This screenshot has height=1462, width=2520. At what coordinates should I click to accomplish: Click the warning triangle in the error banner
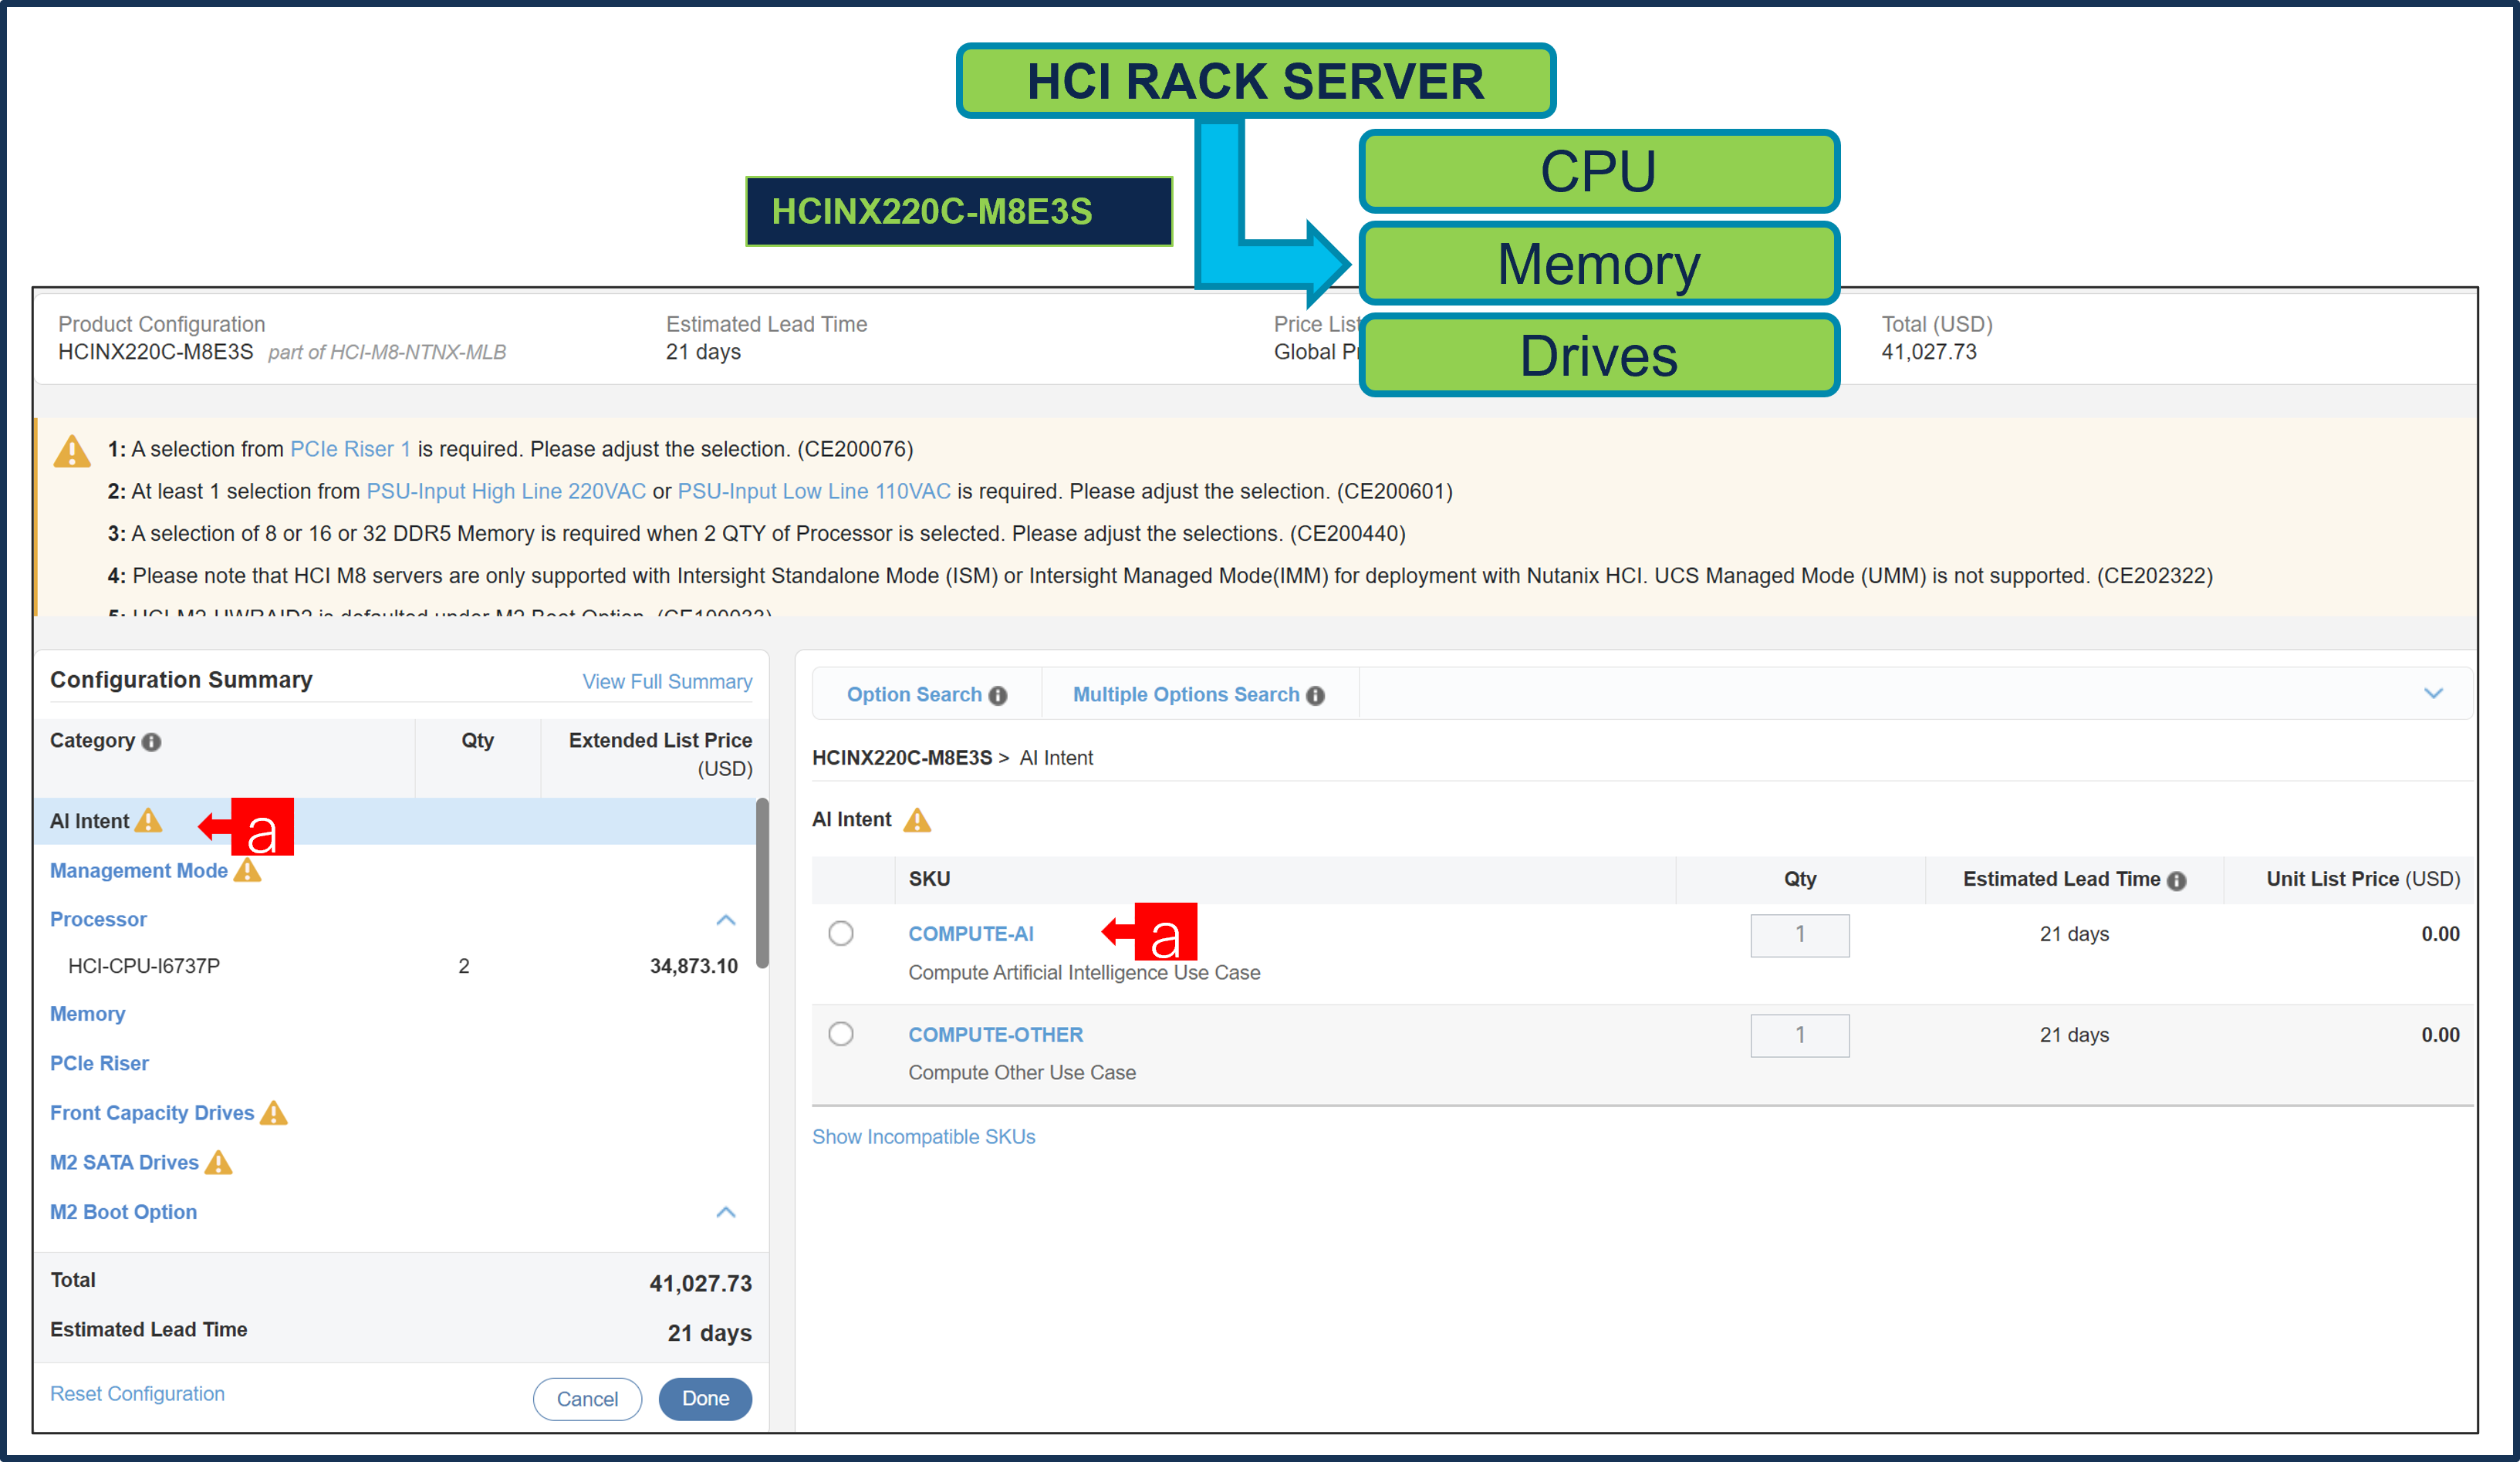click(71, 450)
